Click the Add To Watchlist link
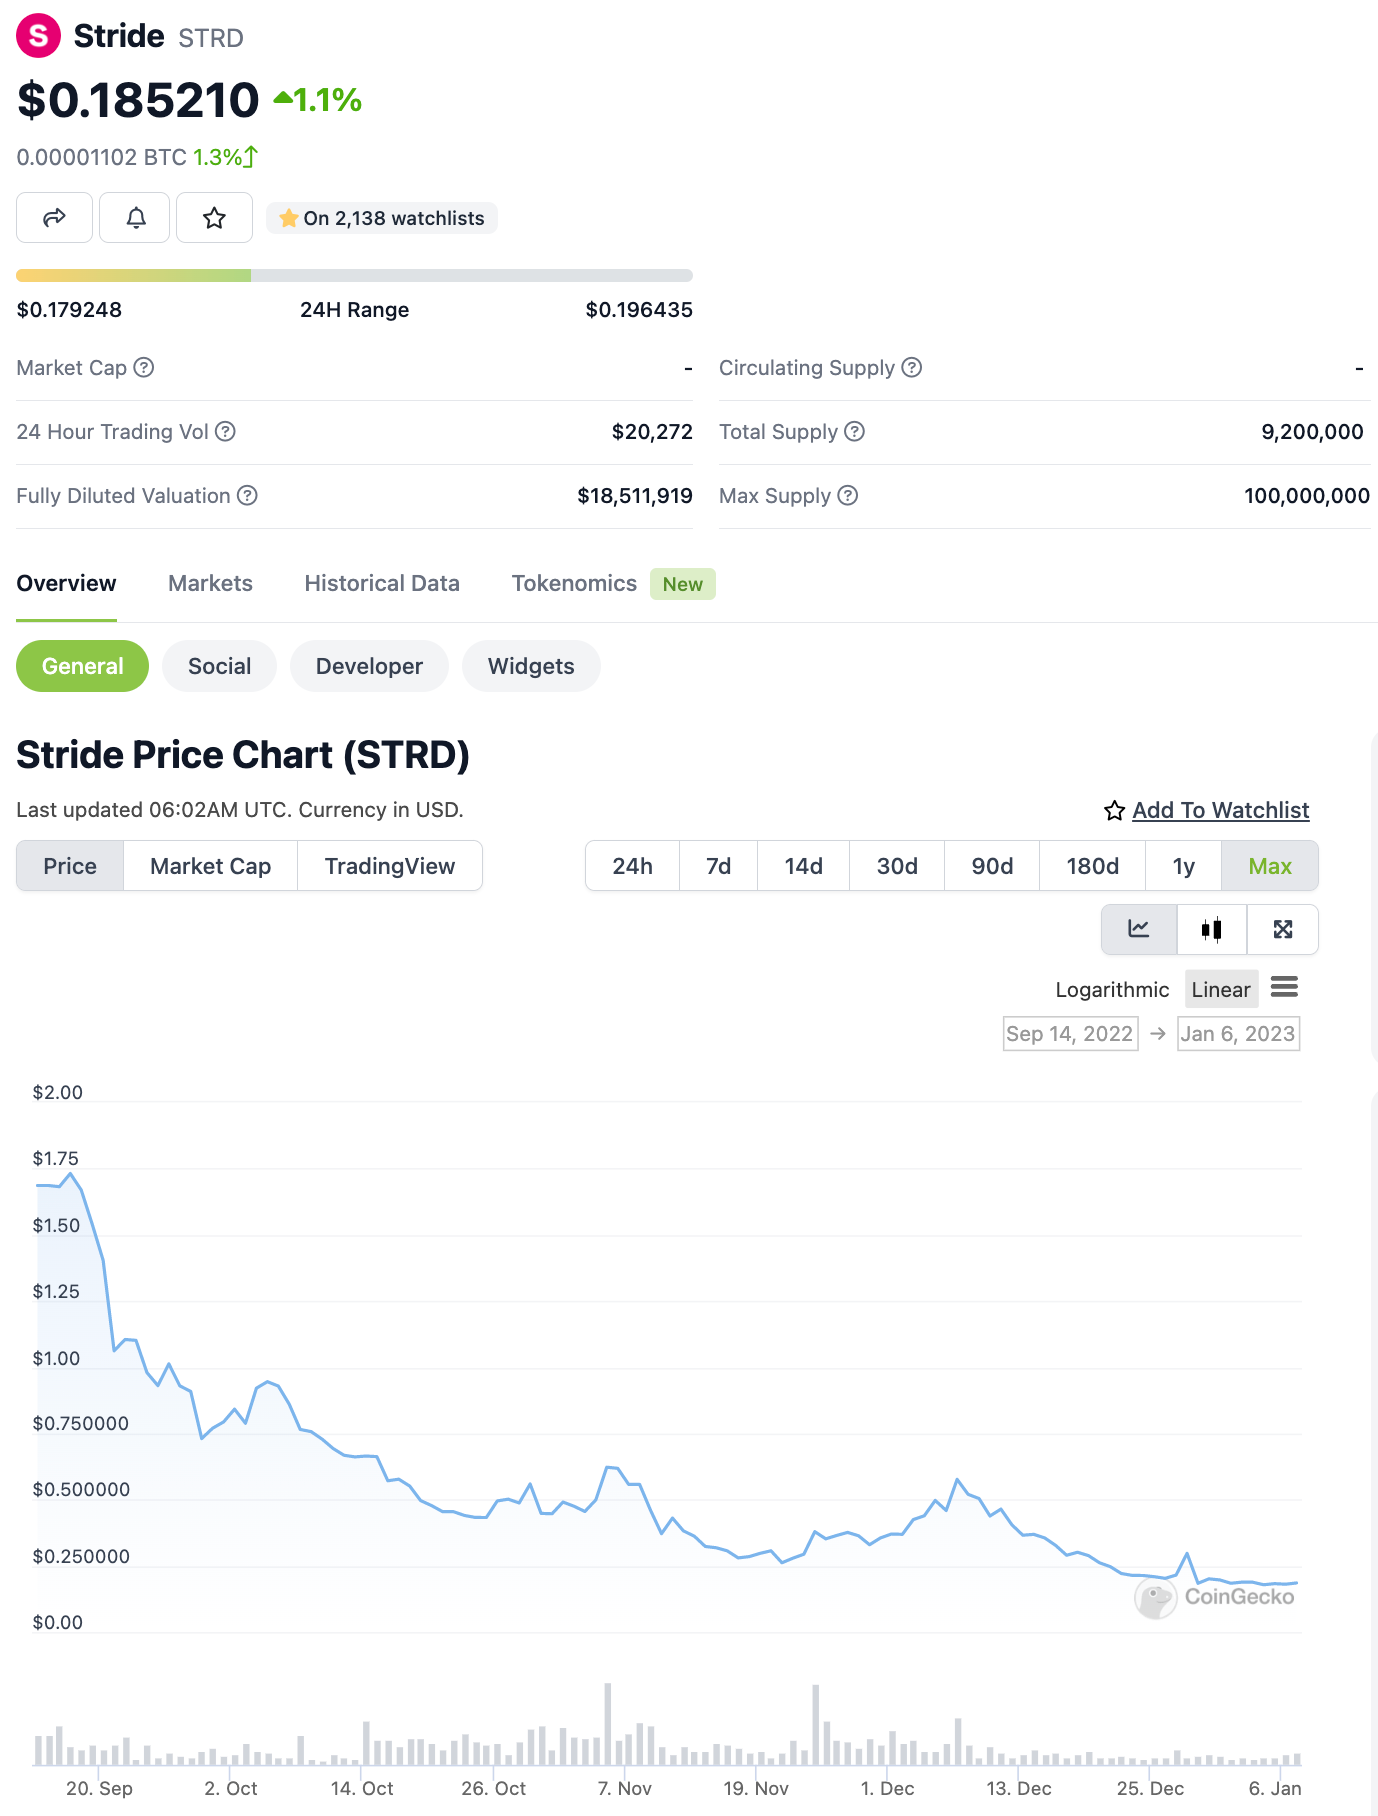The height and width of the screenshot is (1816, 1378). pyautogui.click(x=1221, y=810)
